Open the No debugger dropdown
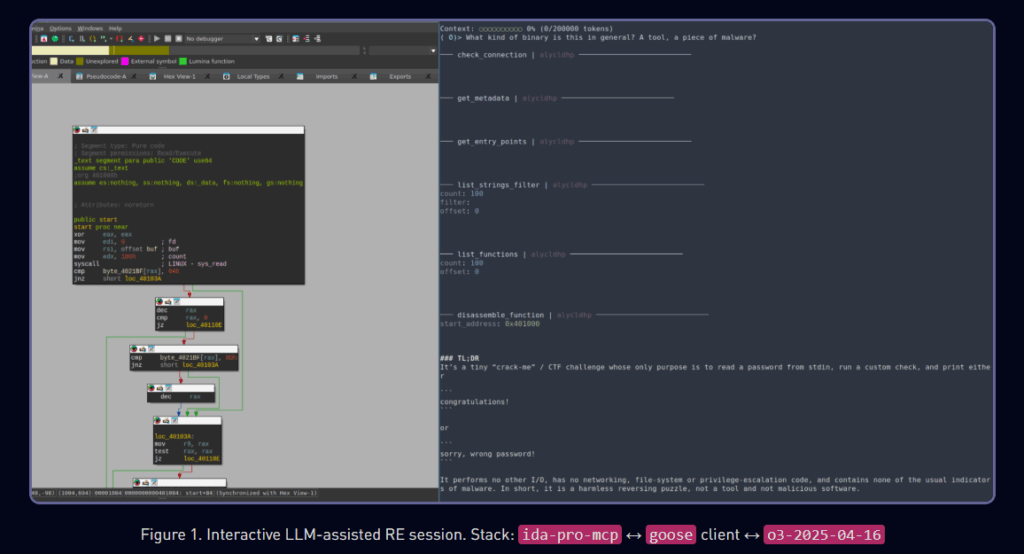The width and height of the screenshot is (1024, 554). coord(223,39)
